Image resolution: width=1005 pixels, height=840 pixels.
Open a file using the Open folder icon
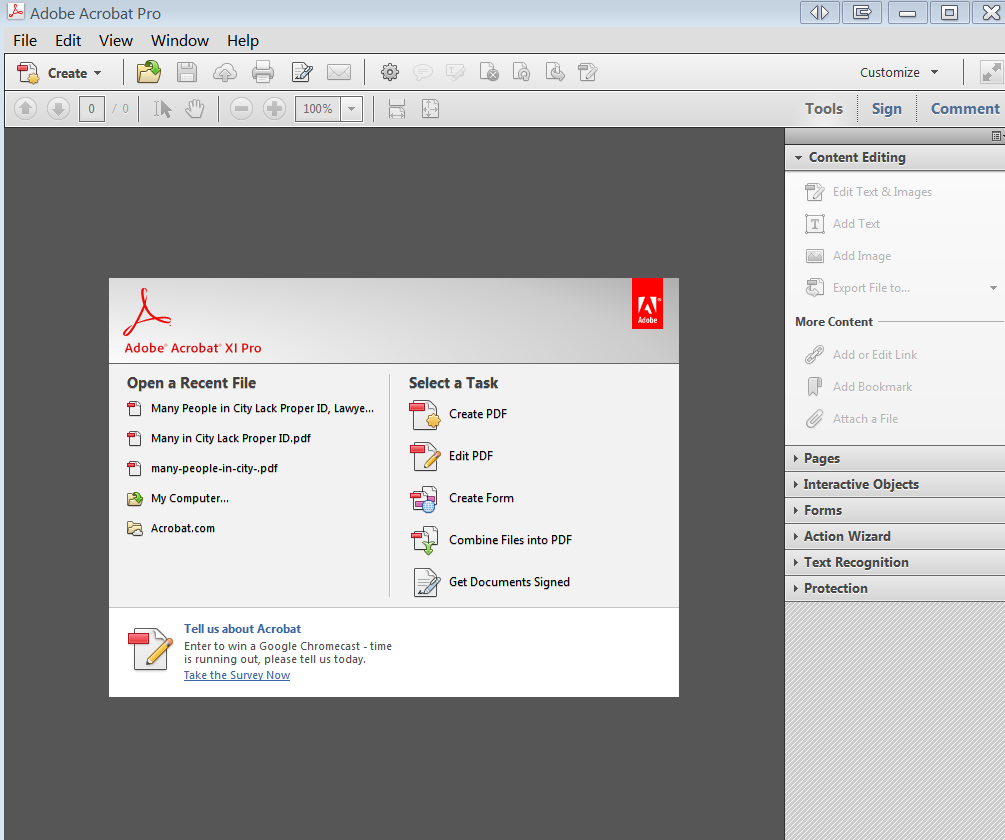pos(148,71)
